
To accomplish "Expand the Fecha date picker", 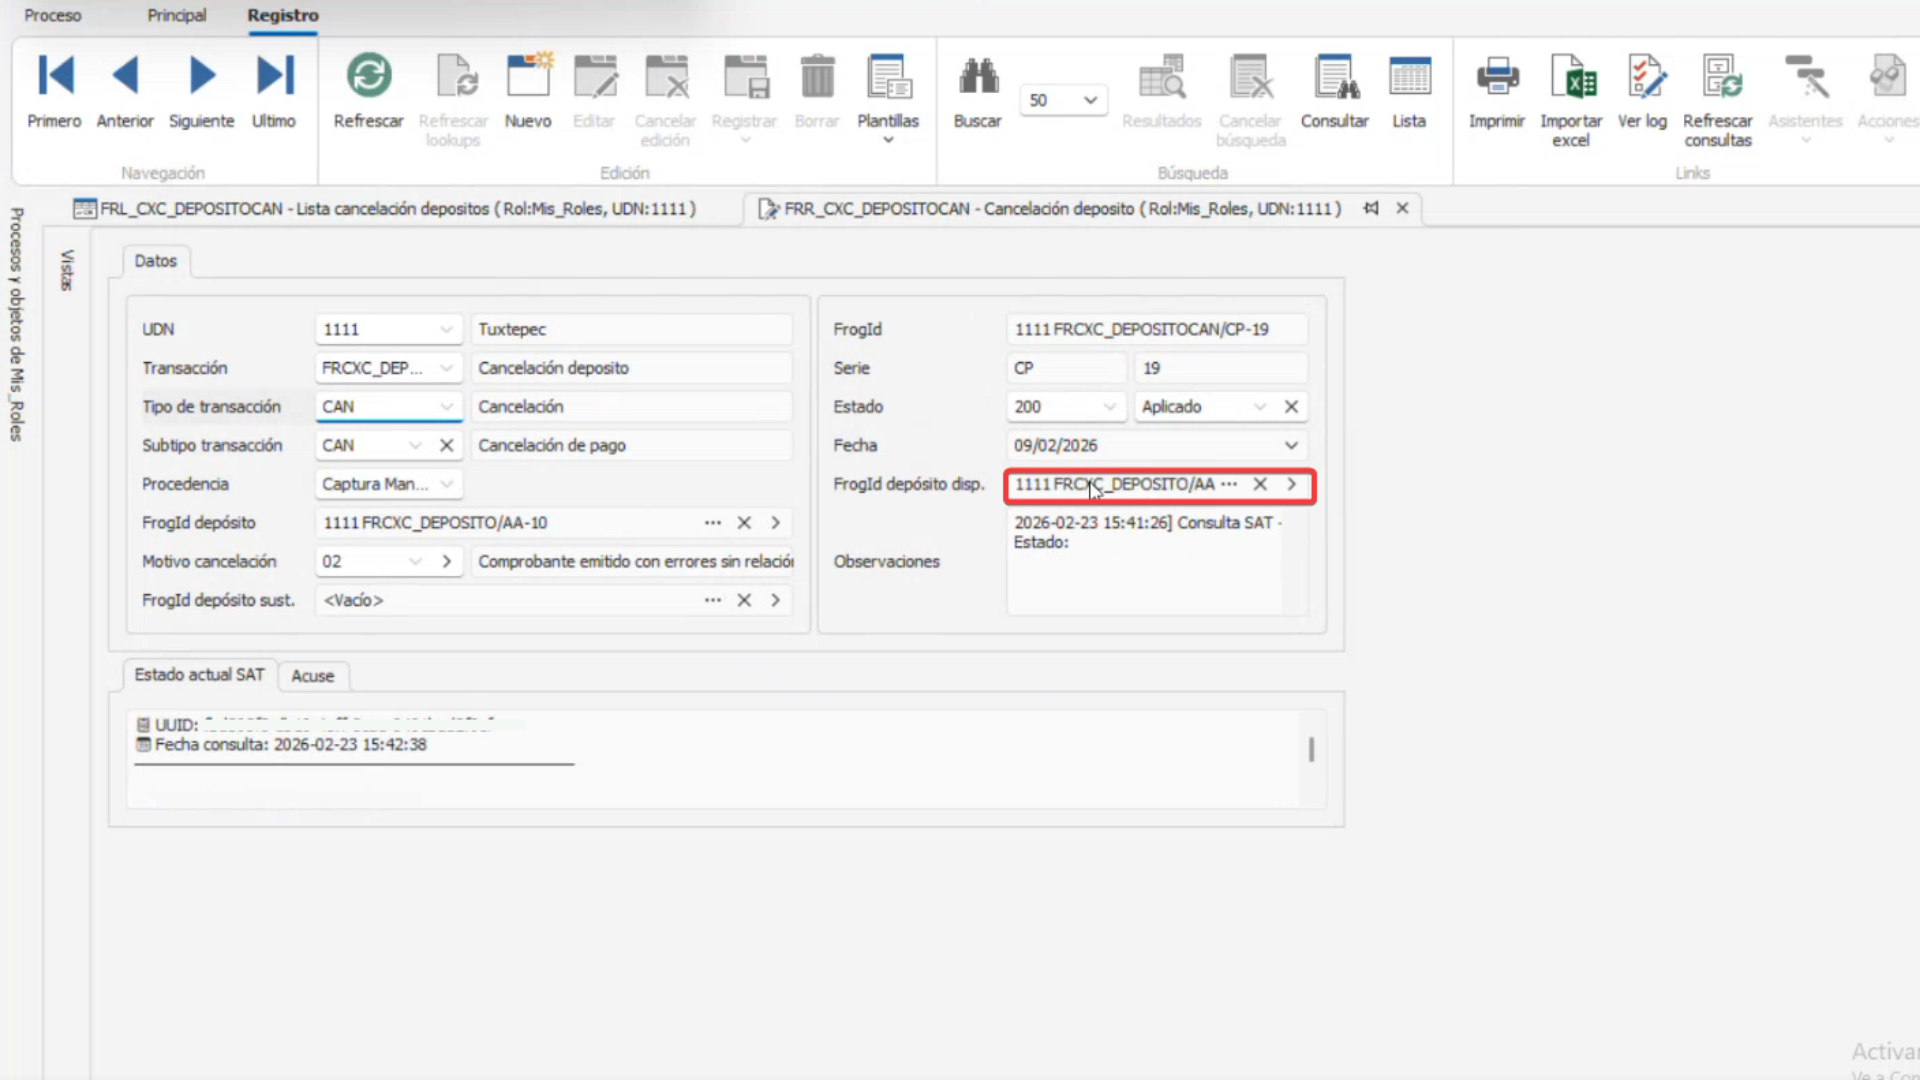I will coord(1291,445).
